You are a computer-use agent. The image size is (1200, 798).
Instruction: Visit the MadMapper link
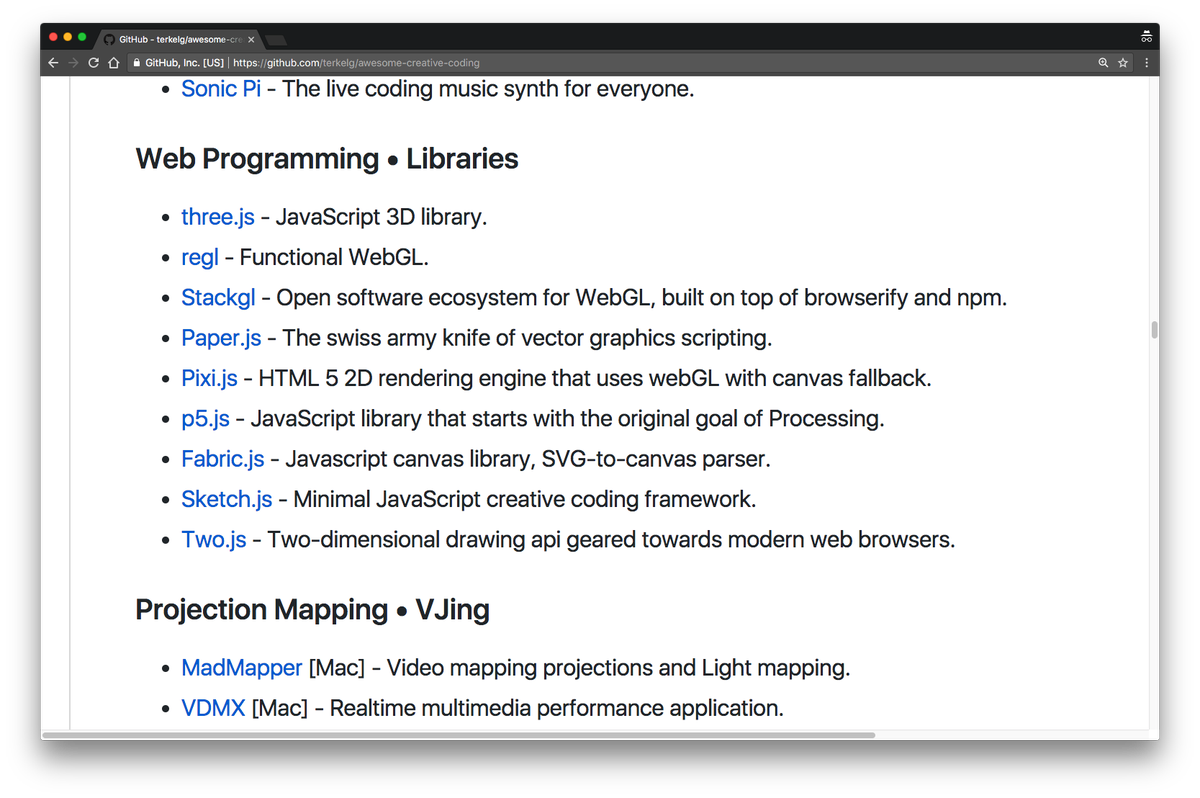(x=242, y=668)
